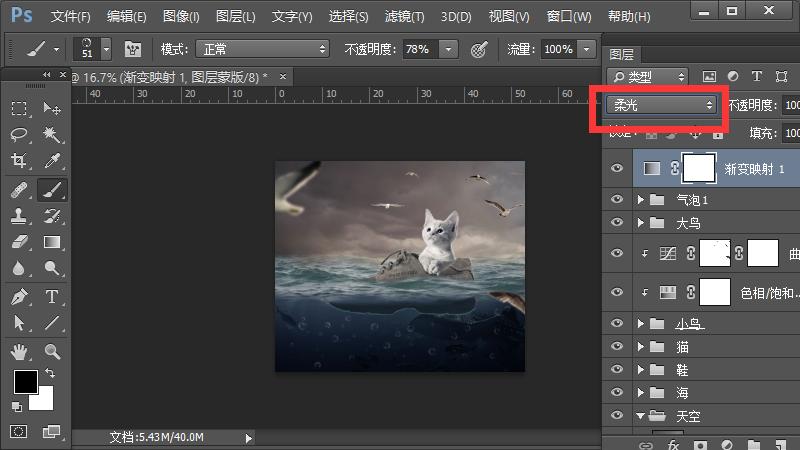Image resolution: width=800 pixels, height=450 pixels.
Task: Select the Eraser tool
Action: (19, 242)
